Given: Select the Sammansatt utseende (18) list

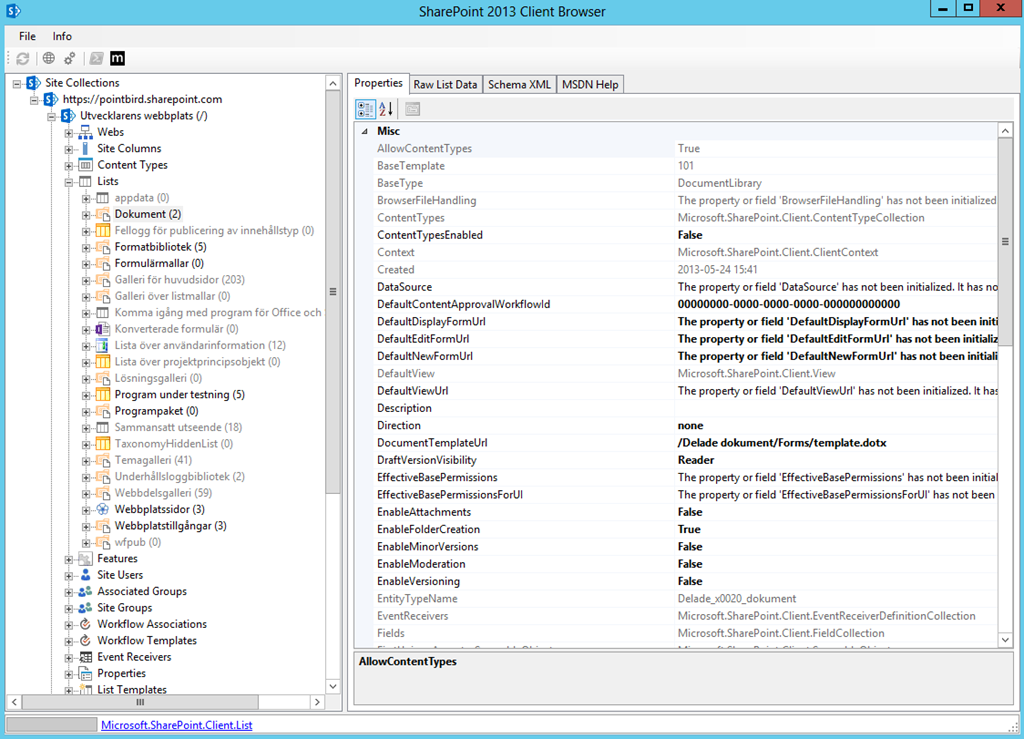Looking at the screenshot, I should point(178,427).
